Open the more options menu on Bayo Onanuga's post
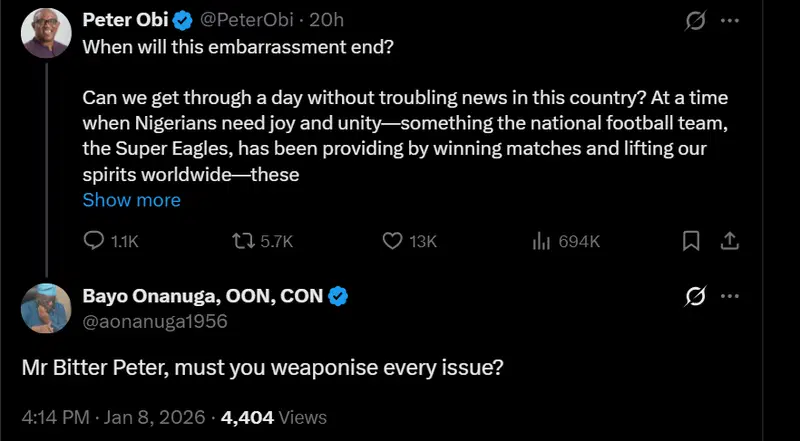This screenshot has width=800, height=441. coord(730,296)
